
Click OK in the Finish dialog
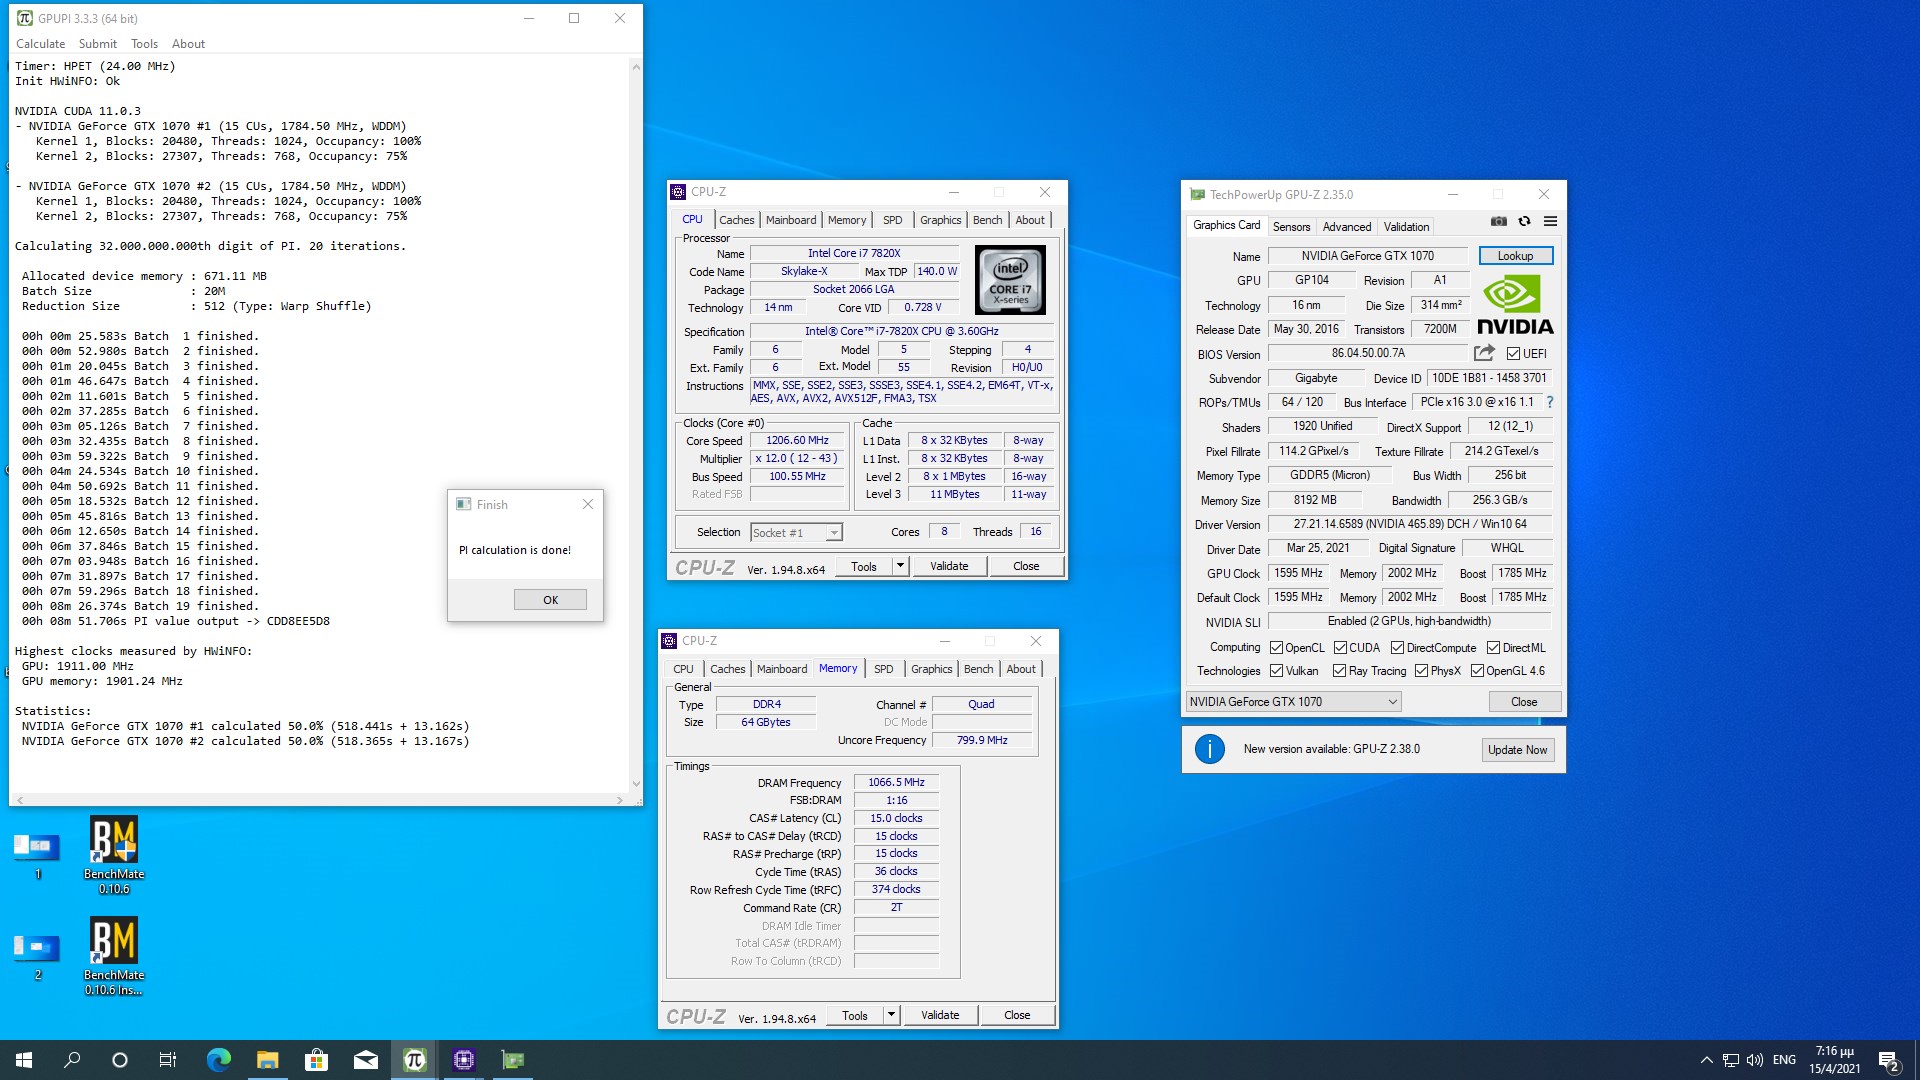550,600
